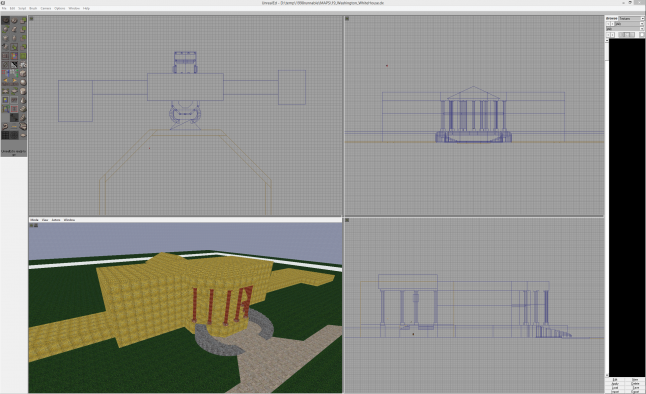646x394 pixels.
Task: Select the multicolored texture icon in toolbox
Action: click(x=14, y=56)
